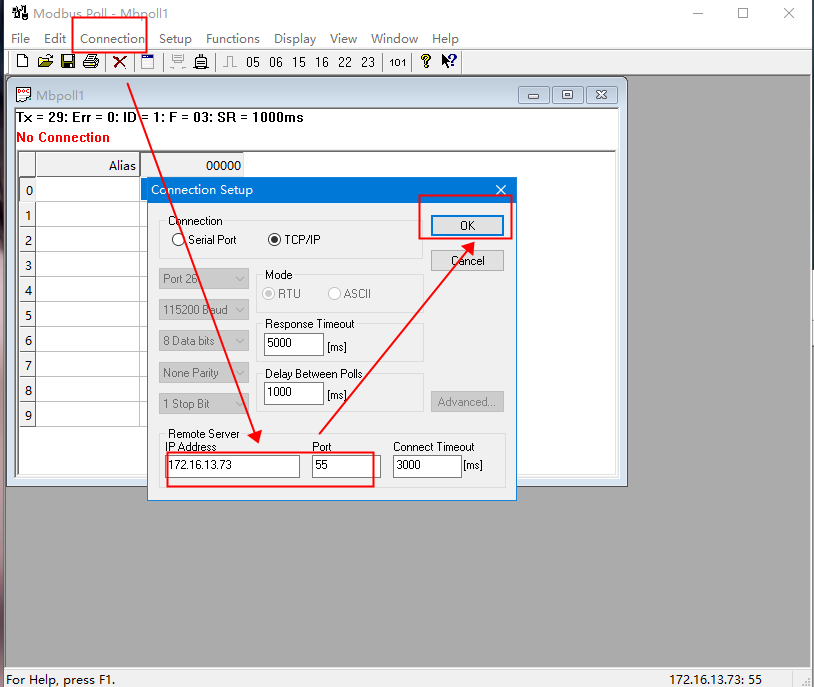This screenshot has height=687, width=814.
Task: Open the Port 26 dropdown
Action: [204, 279]
